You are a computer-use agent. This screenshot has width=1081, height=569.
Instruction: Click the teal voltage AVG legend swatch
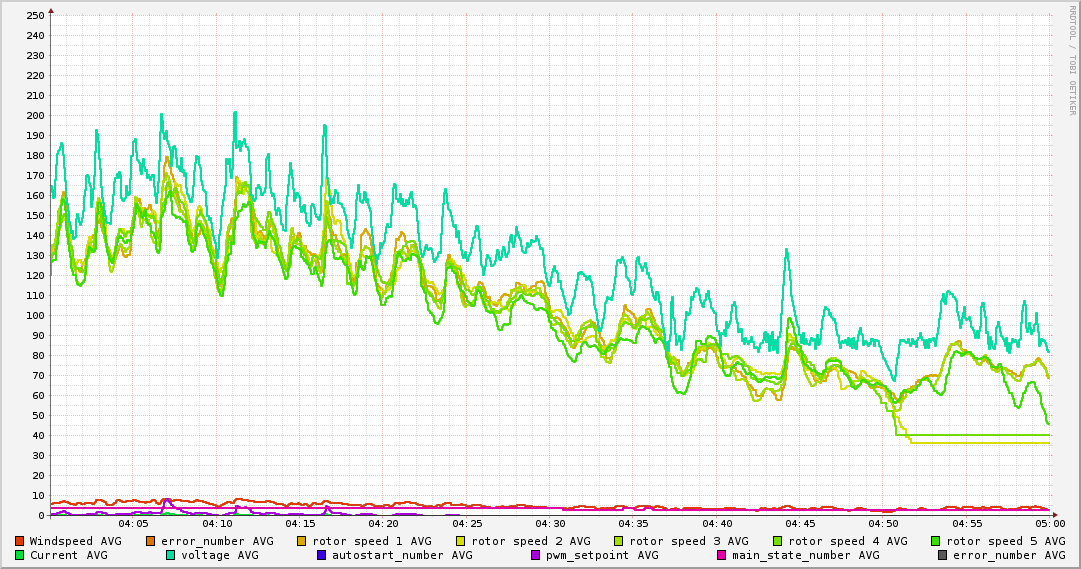[x=171, y=555]
